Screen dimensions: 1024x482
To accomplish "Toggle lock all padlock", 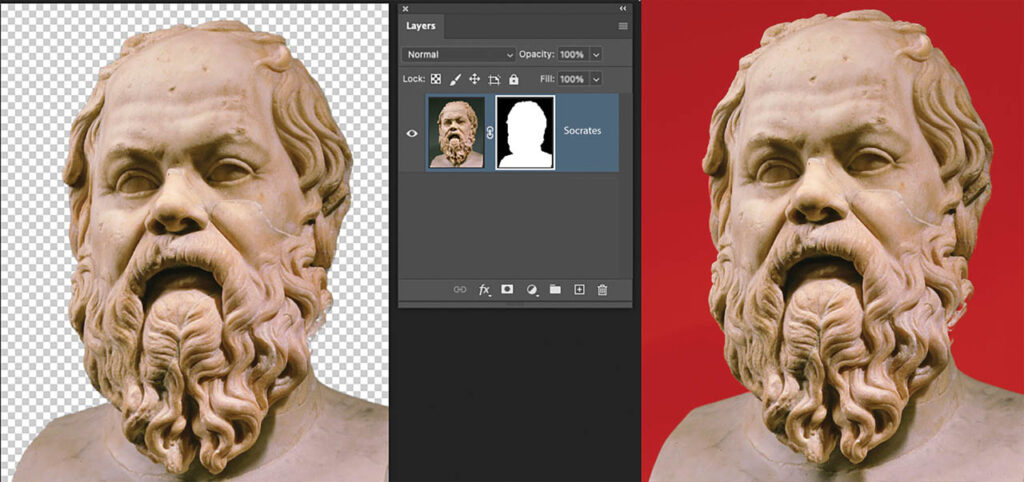I will pos(513,79).
